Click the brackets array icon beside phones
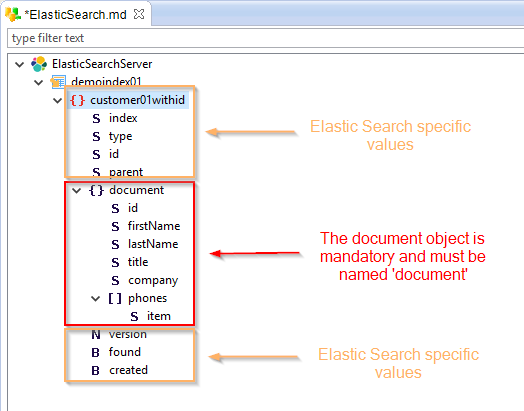Viewport: 524px width, 411px height. click(115, 298)
